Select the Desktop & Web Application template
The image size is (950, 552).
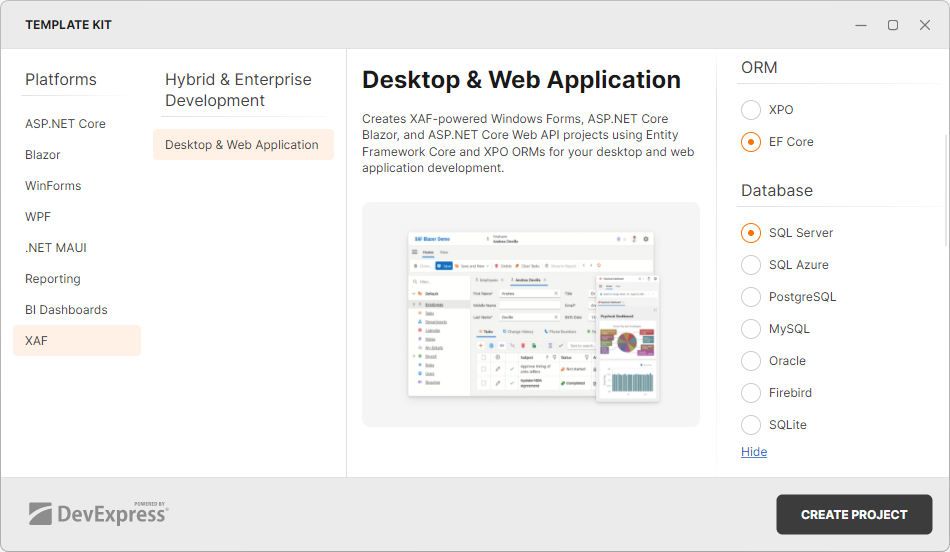pyautogui.click(x=243, y=145)
